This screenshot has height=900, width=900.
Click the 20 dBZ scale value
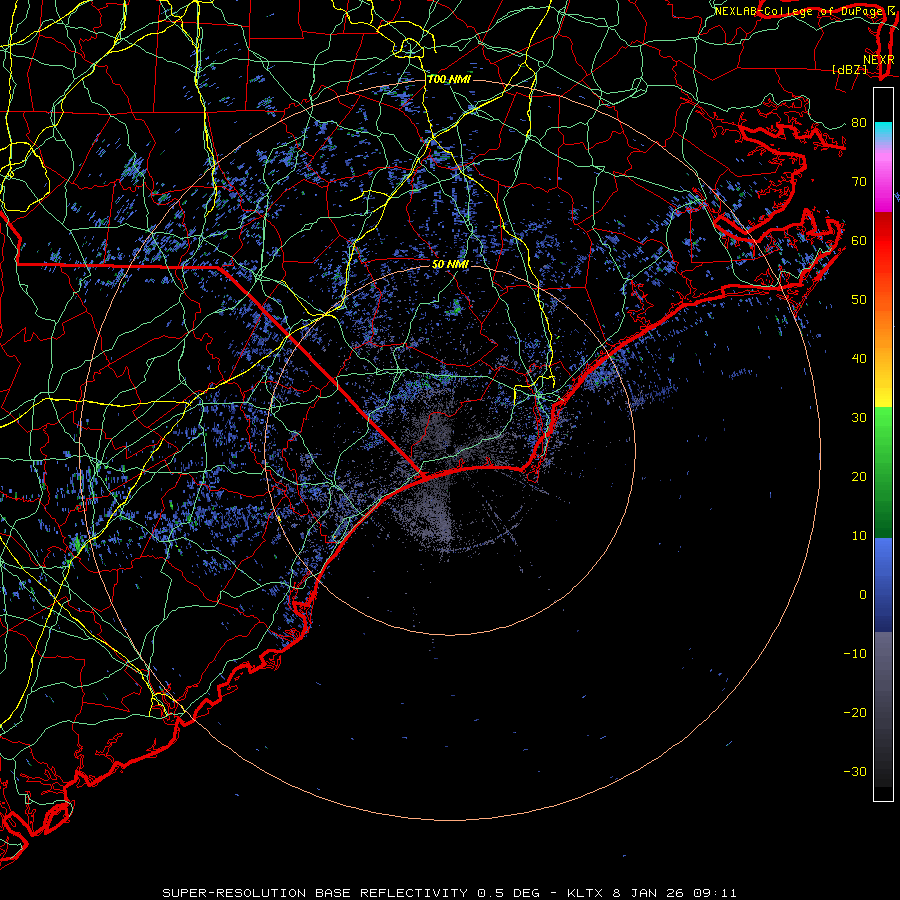pos(859,477)
